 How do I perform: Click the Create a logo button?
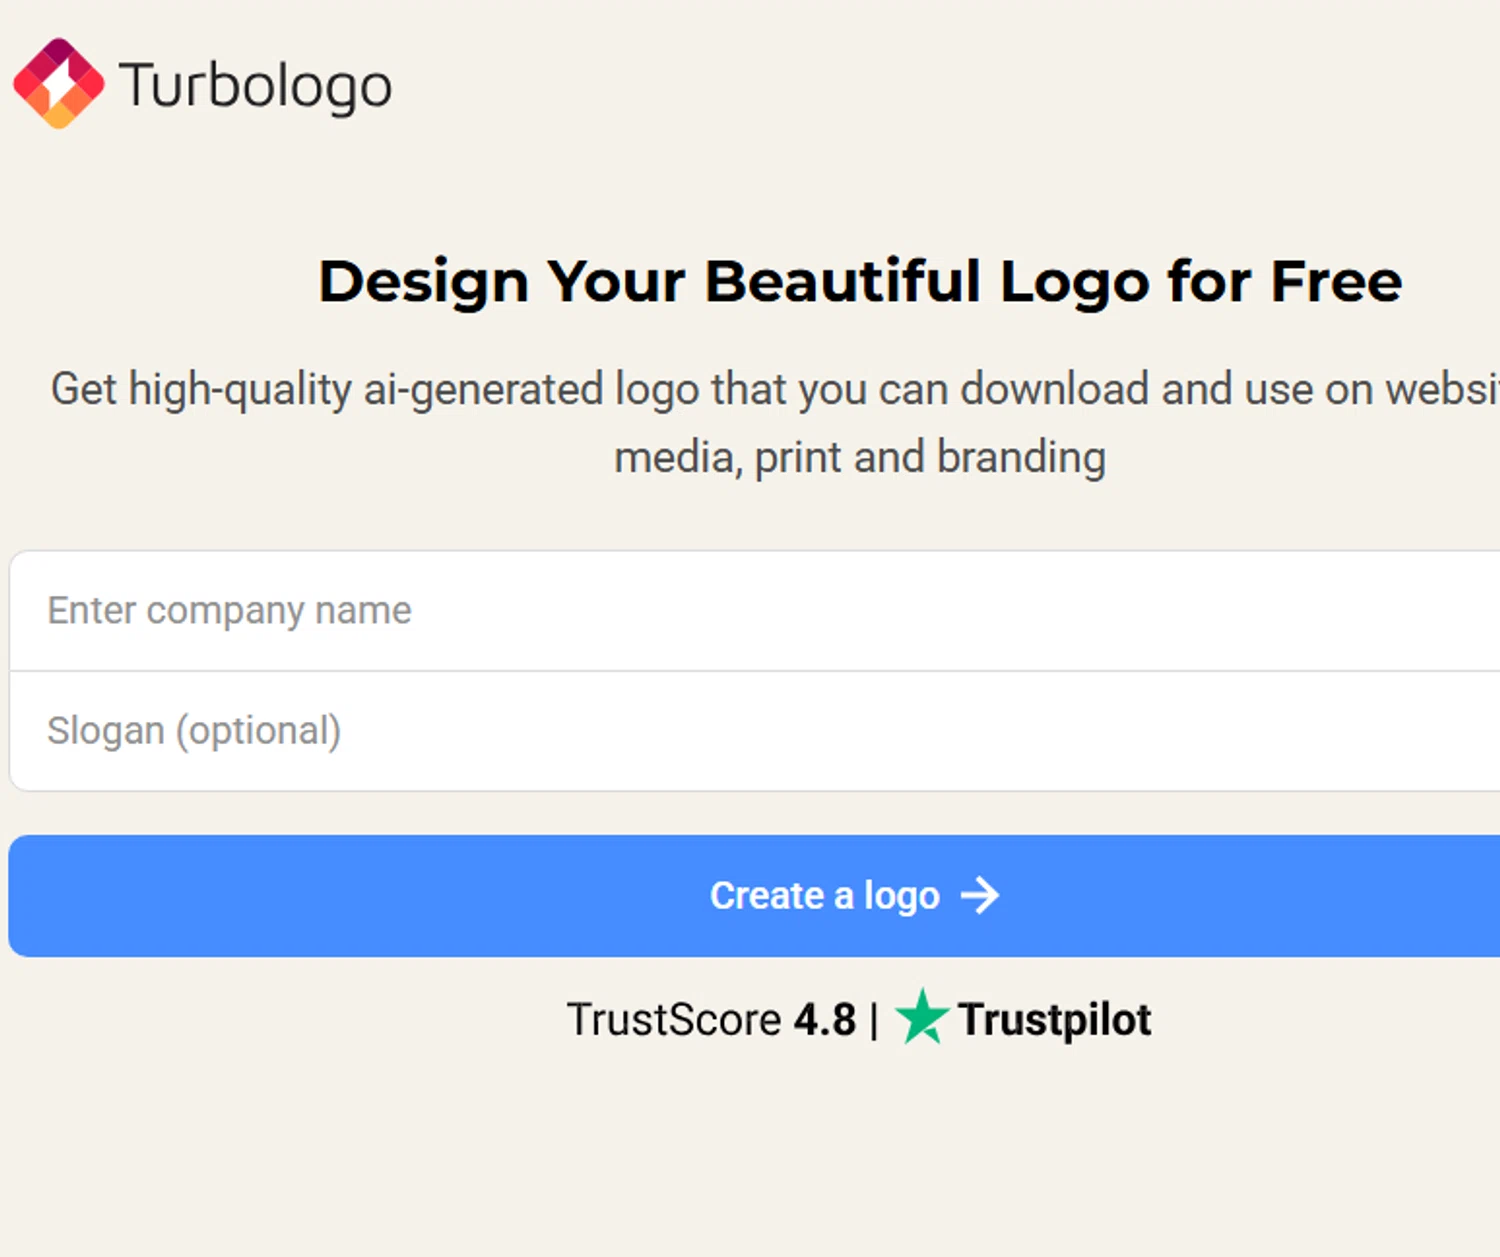[755, 896]
